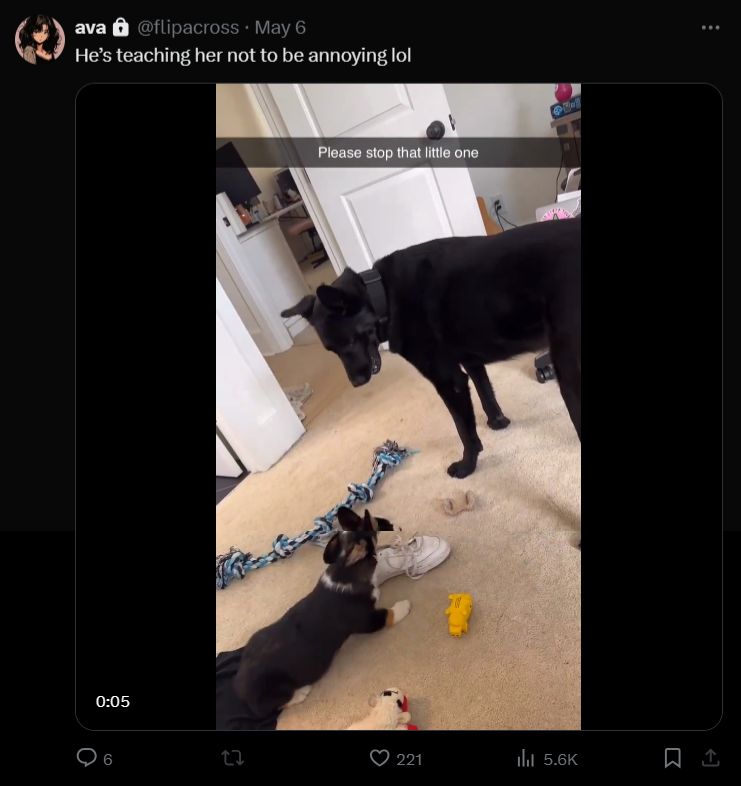Click the protected account lock icon
This screenshot has width=741, height=786.
(x=120, y=27)
